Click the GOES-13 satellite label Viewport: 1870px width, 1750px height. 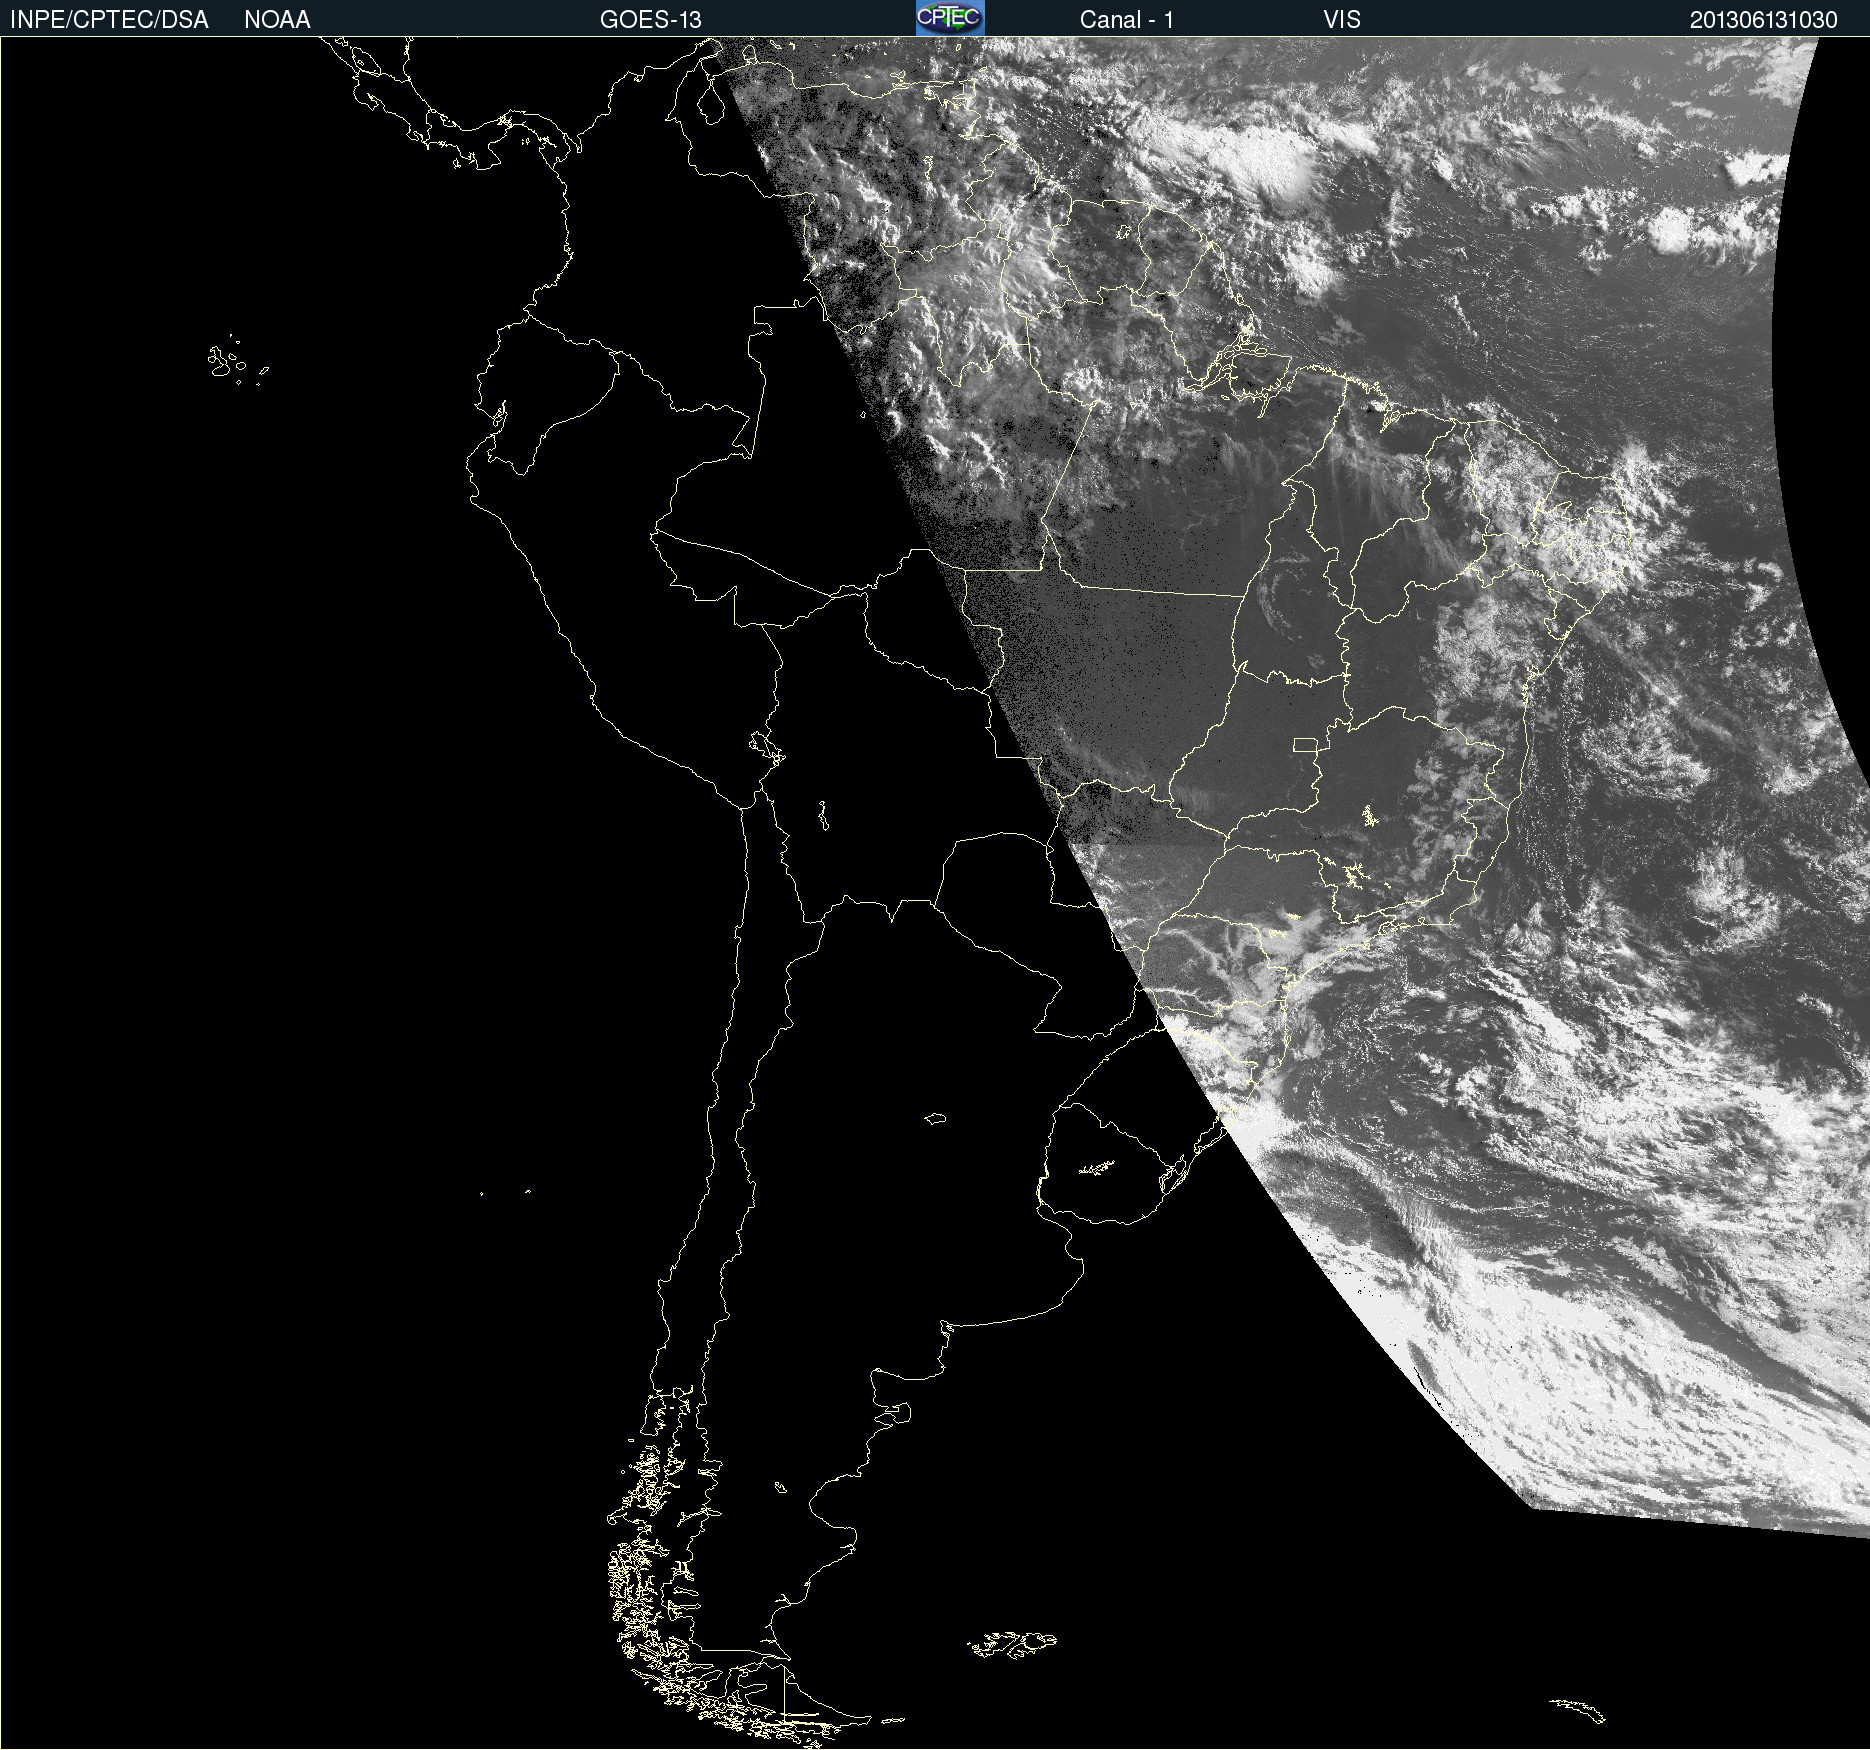click(x=651, y=20)
